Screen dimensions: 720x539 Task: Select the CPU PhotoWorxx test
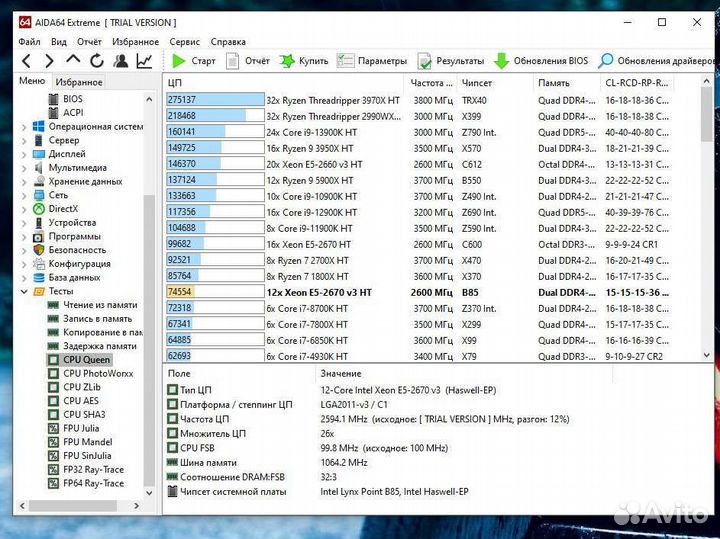pos(97,373)
